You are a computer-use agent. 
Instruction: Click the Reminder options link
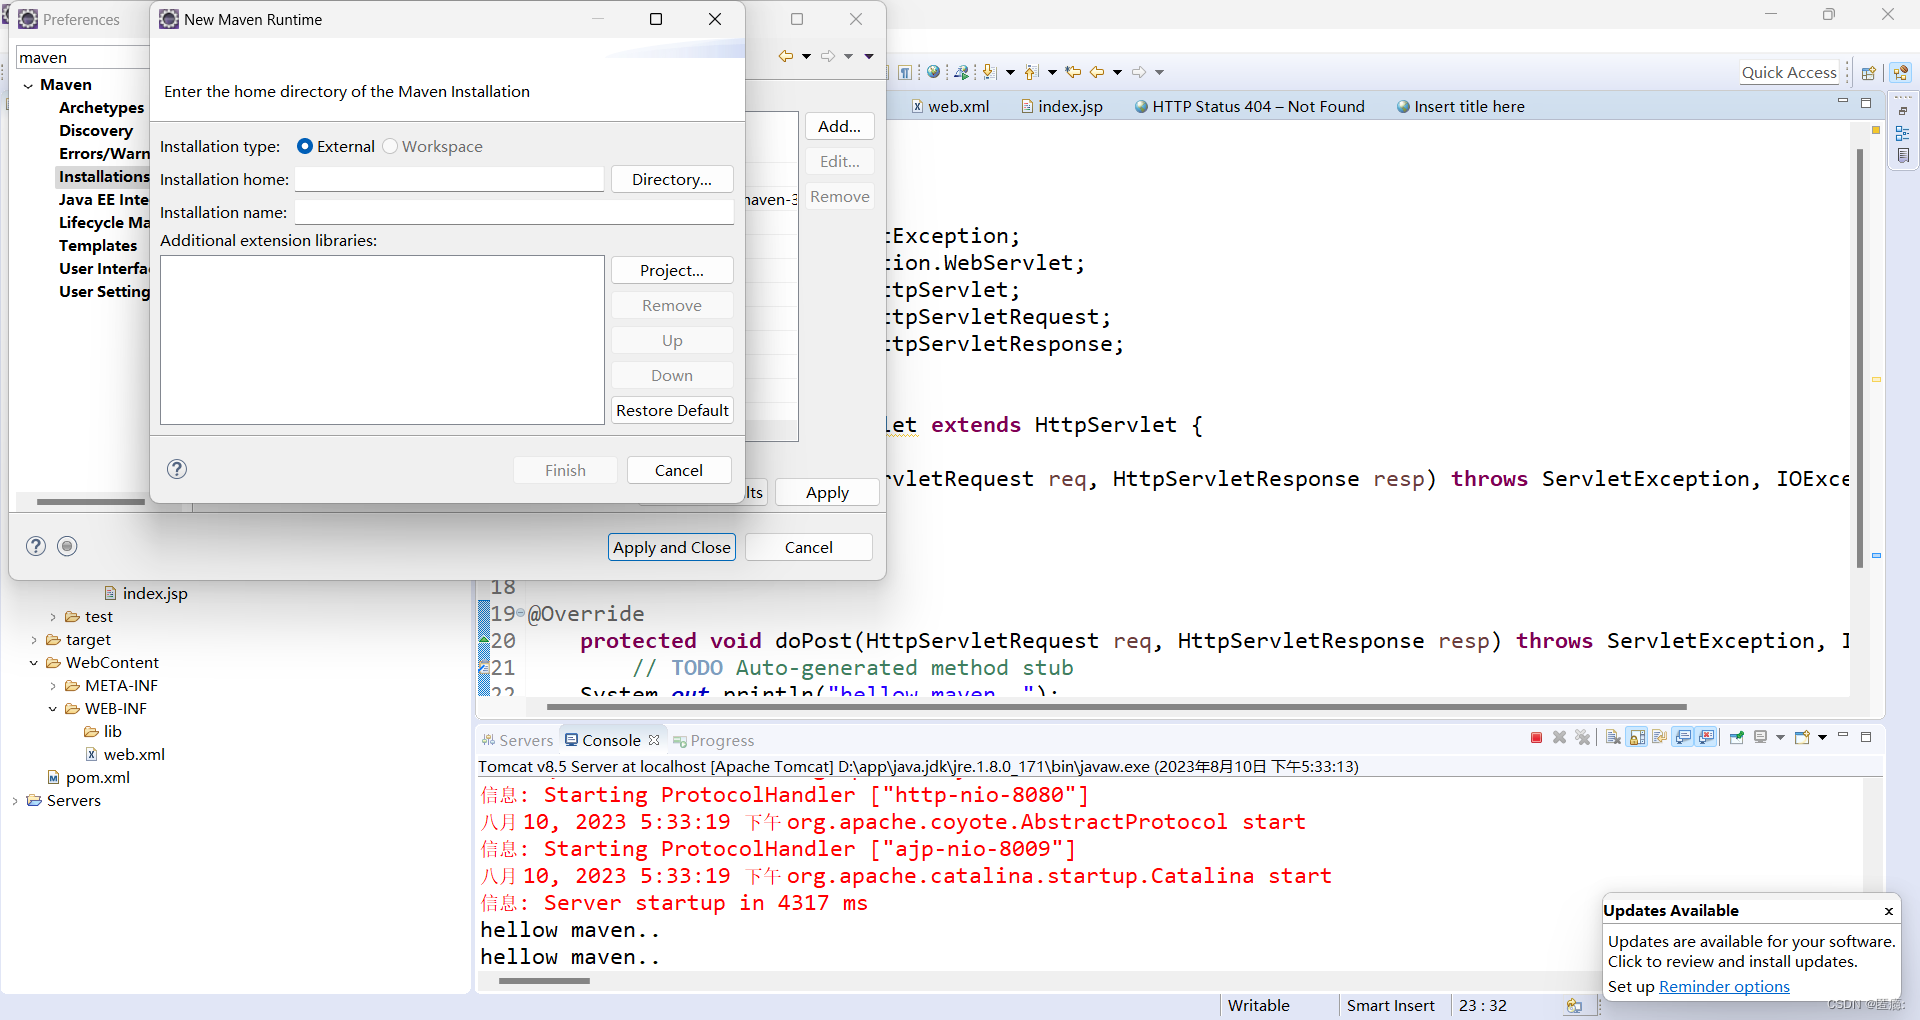click(x=1724, y=986)
